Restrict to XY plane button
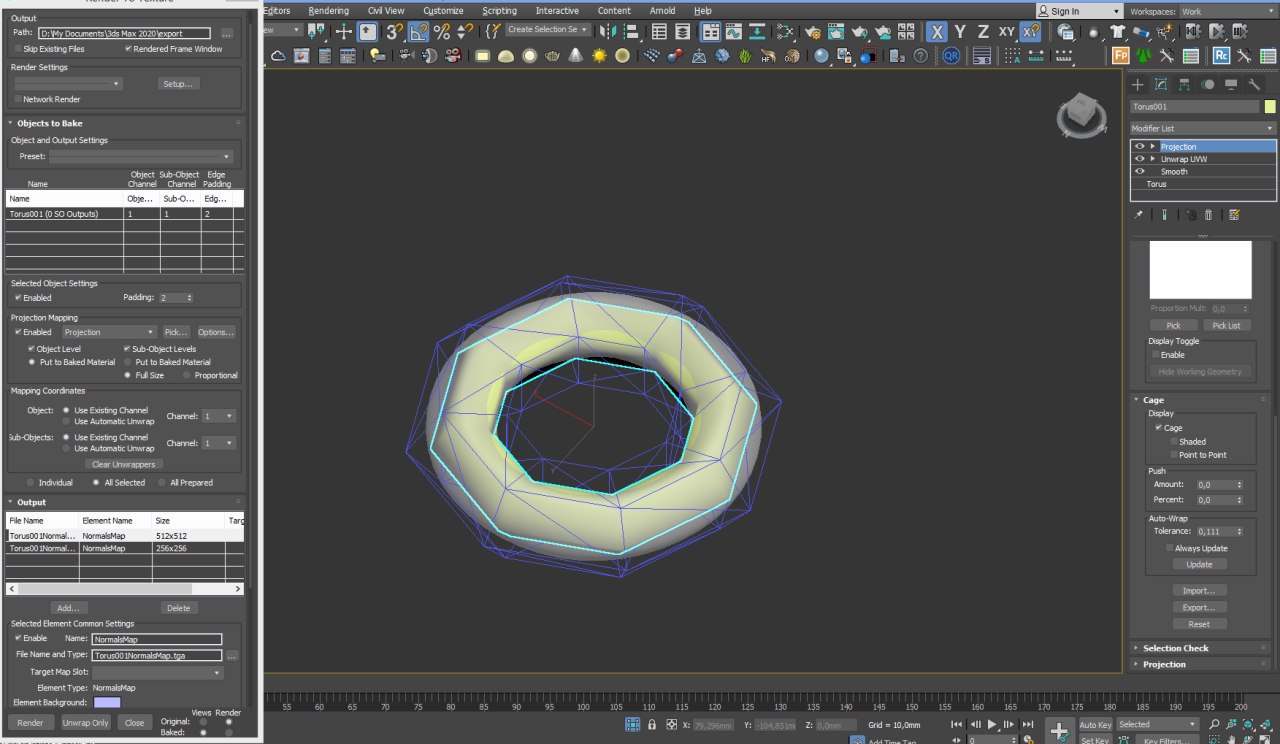Viewport: 1280px width, 744px height. point(1006,32)
